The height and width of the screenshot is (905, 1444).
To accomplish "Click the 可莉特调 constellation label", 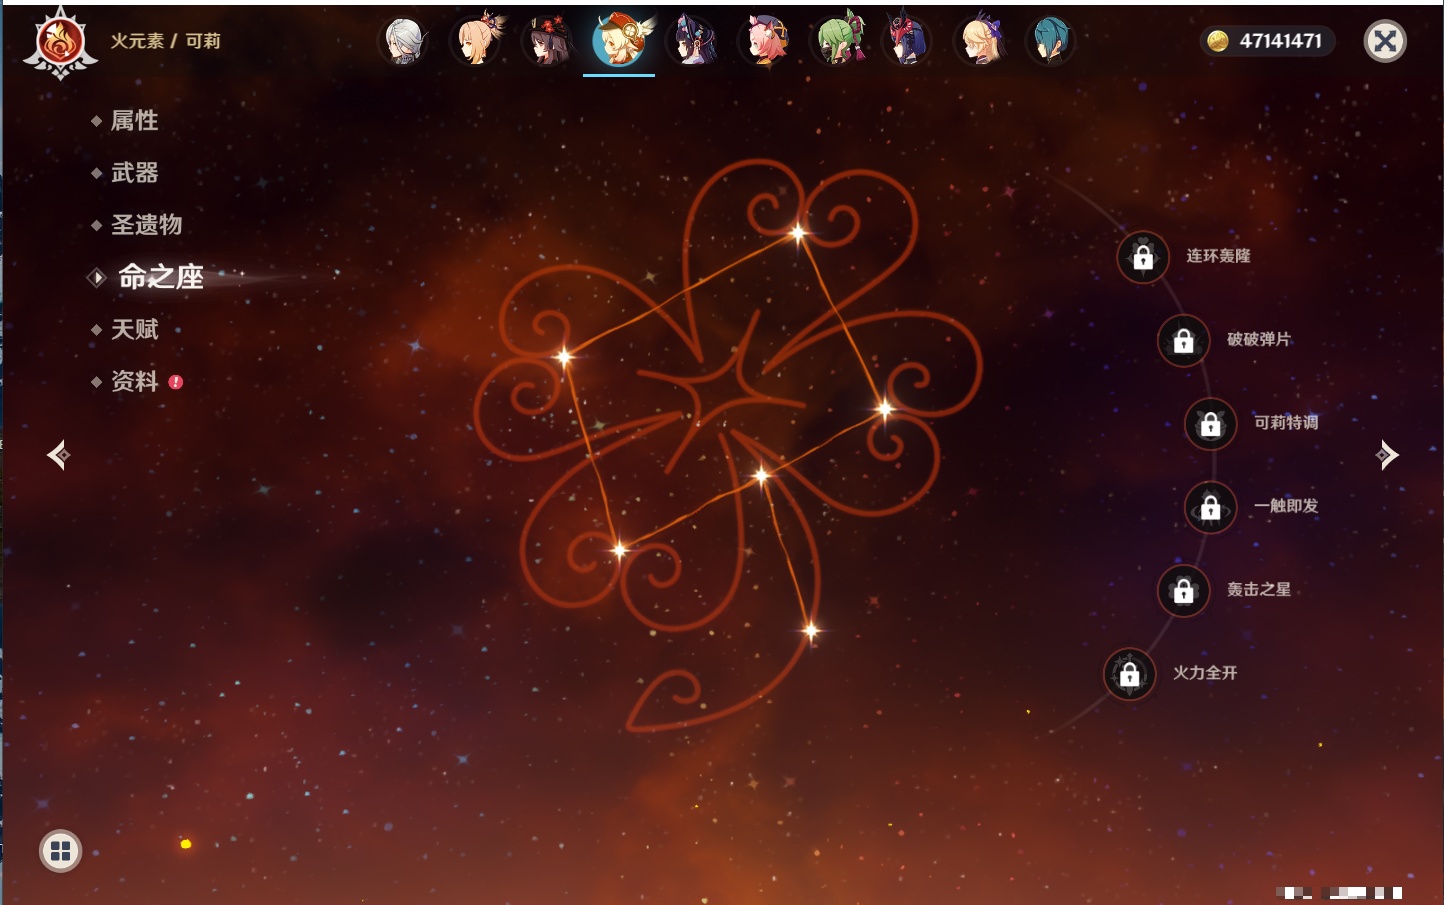I will [1286, 422].
